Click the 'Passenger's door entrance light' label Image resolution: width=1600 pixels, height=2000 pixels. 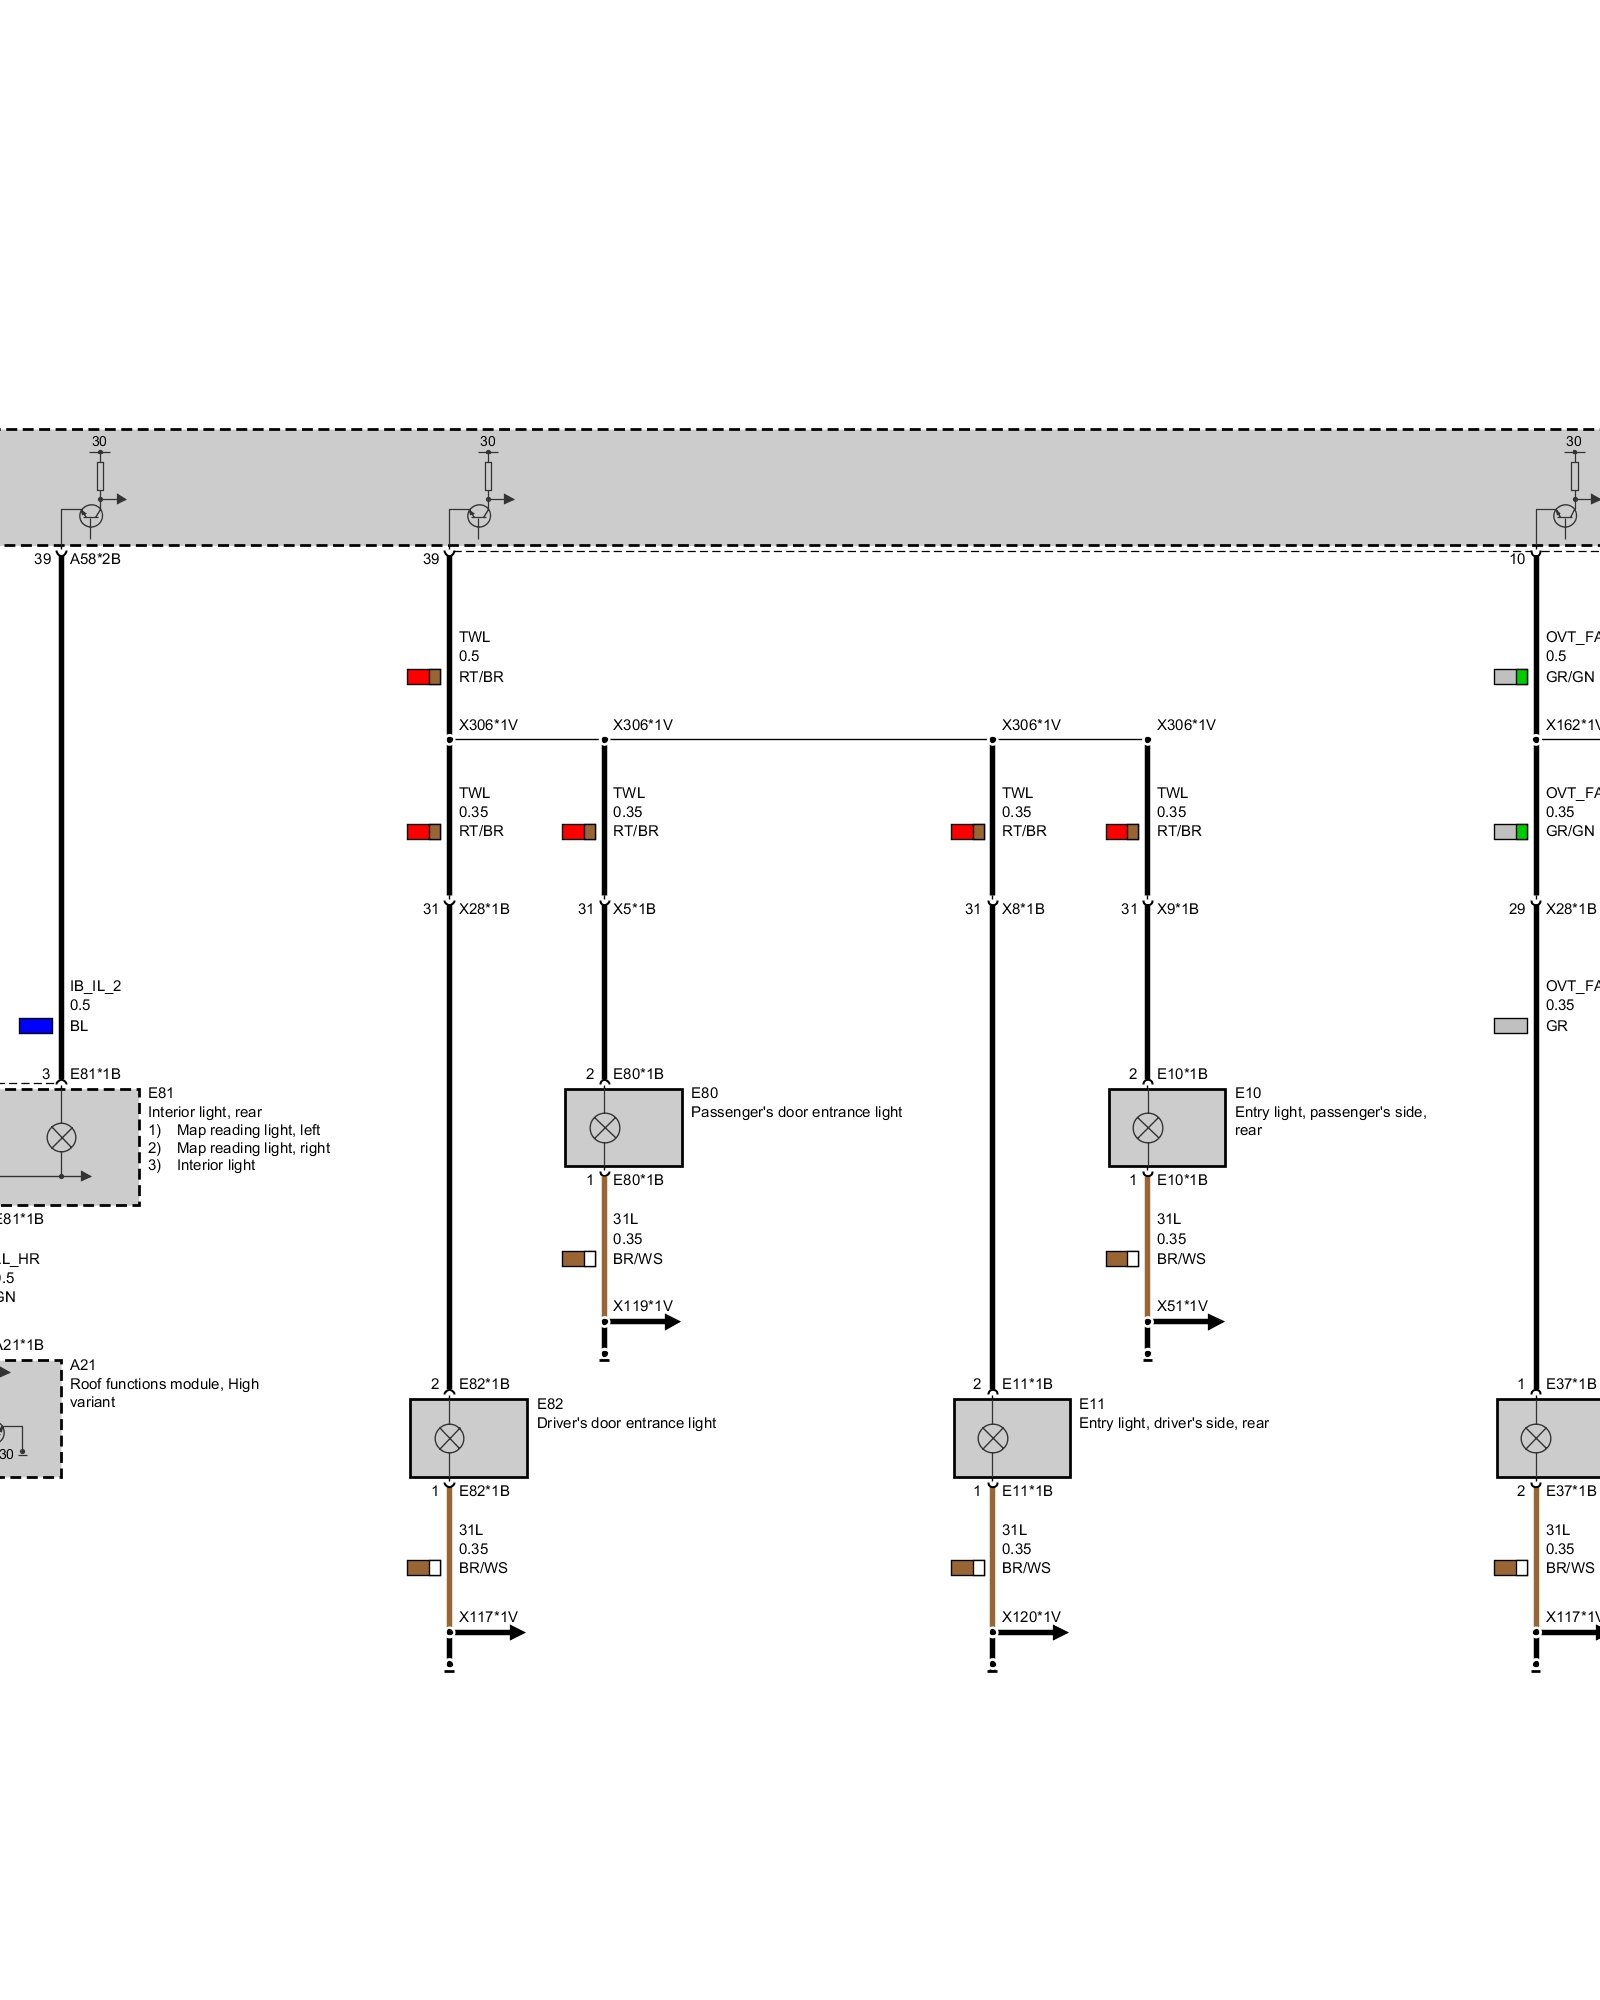pyautogui.click(x=796, y=1112)
